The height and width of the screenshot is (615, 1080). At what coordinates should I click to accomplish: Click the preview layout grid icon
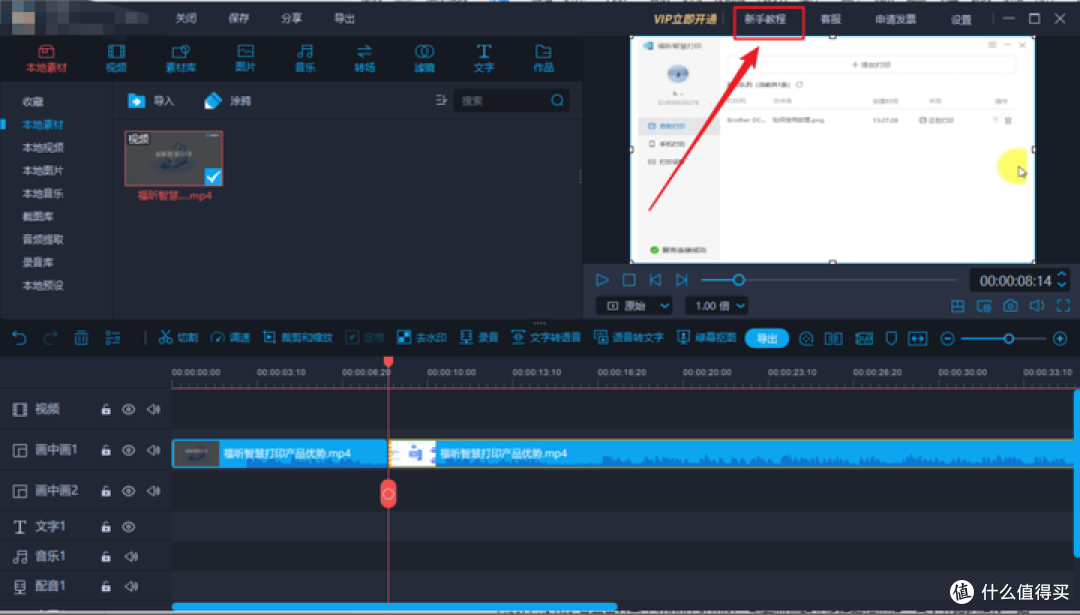[x=957, y=306]
